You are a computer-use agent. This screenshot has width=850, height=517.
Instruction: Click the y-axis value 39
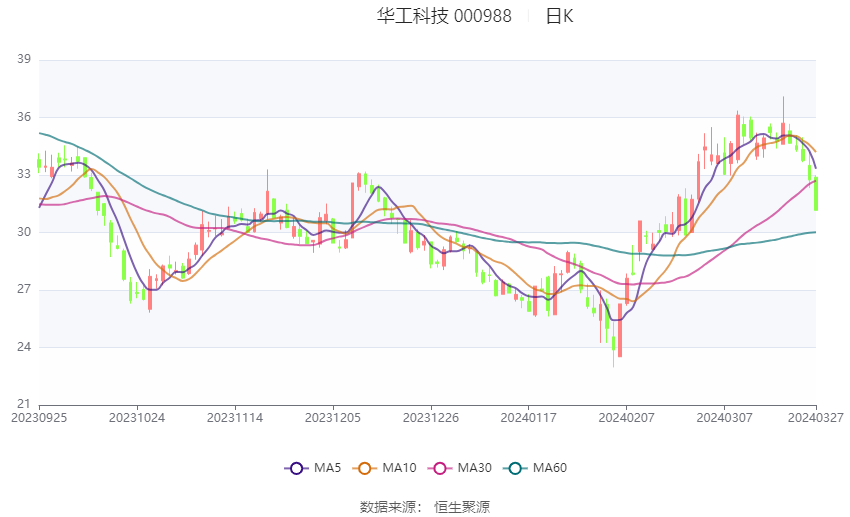(24, 59)
